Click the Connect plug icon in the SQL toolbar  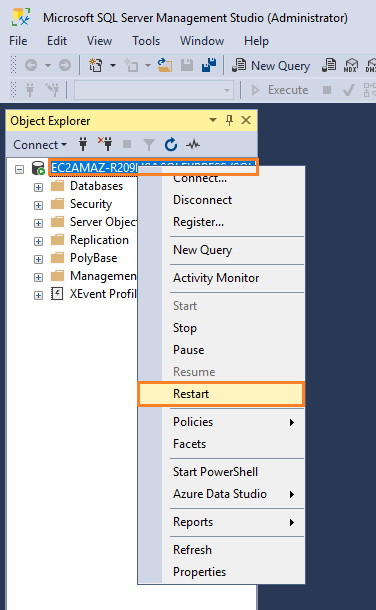(30, 90)
